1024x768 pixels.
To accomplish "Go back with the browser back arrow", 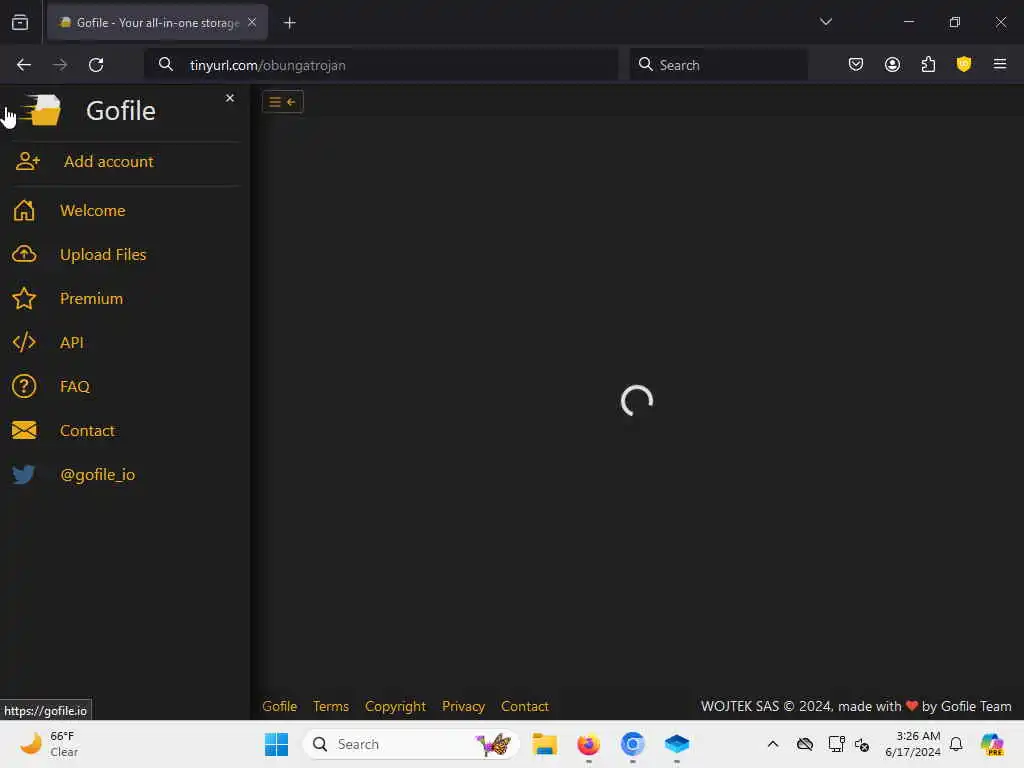I will pos(24,65).
